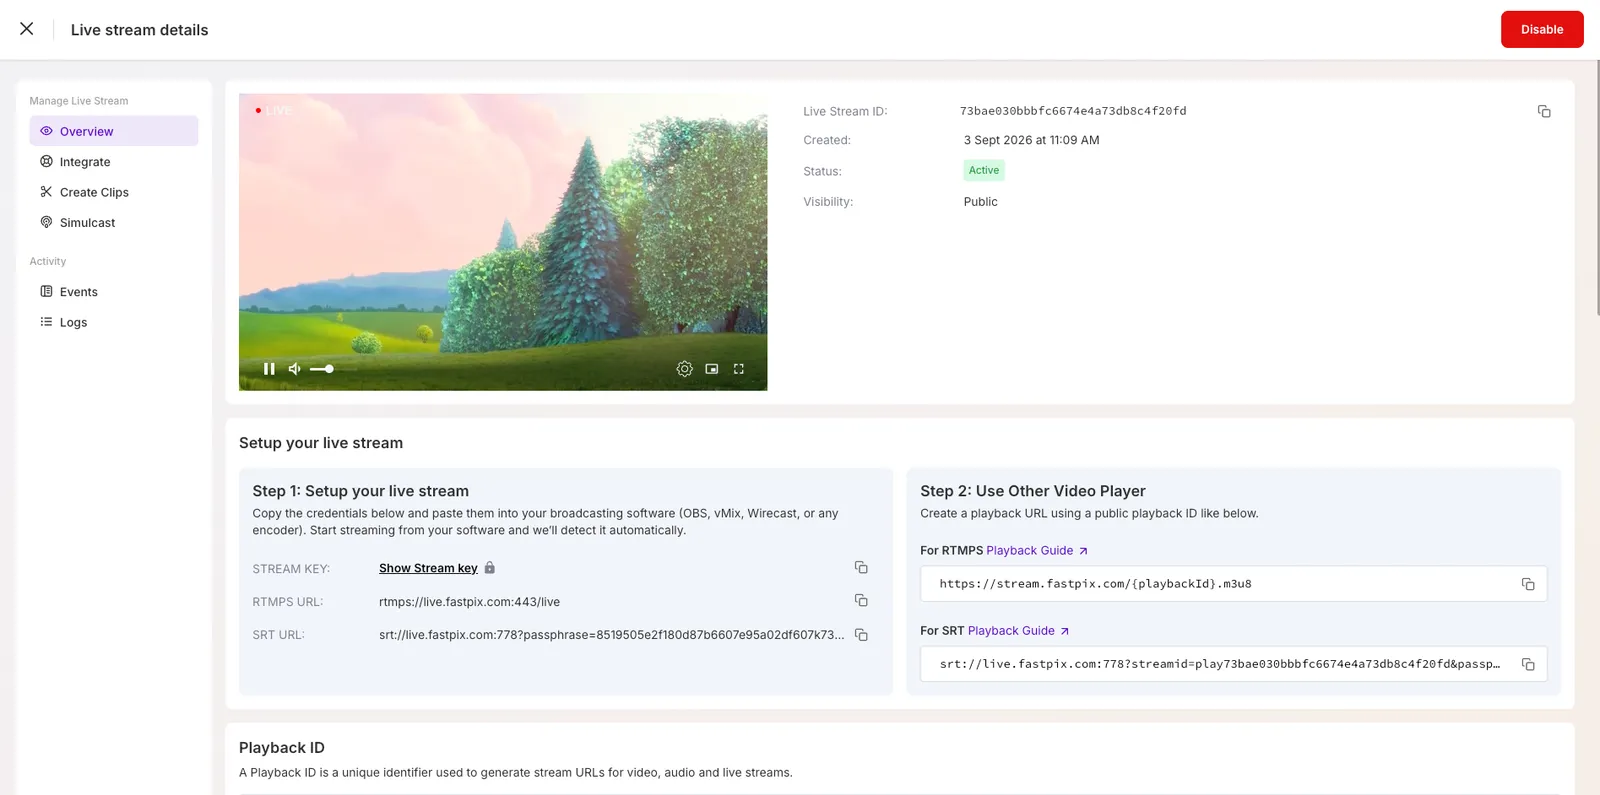Enter fullscreen video mode
The image size is (1600, 795).
click(x=739, y=369)
